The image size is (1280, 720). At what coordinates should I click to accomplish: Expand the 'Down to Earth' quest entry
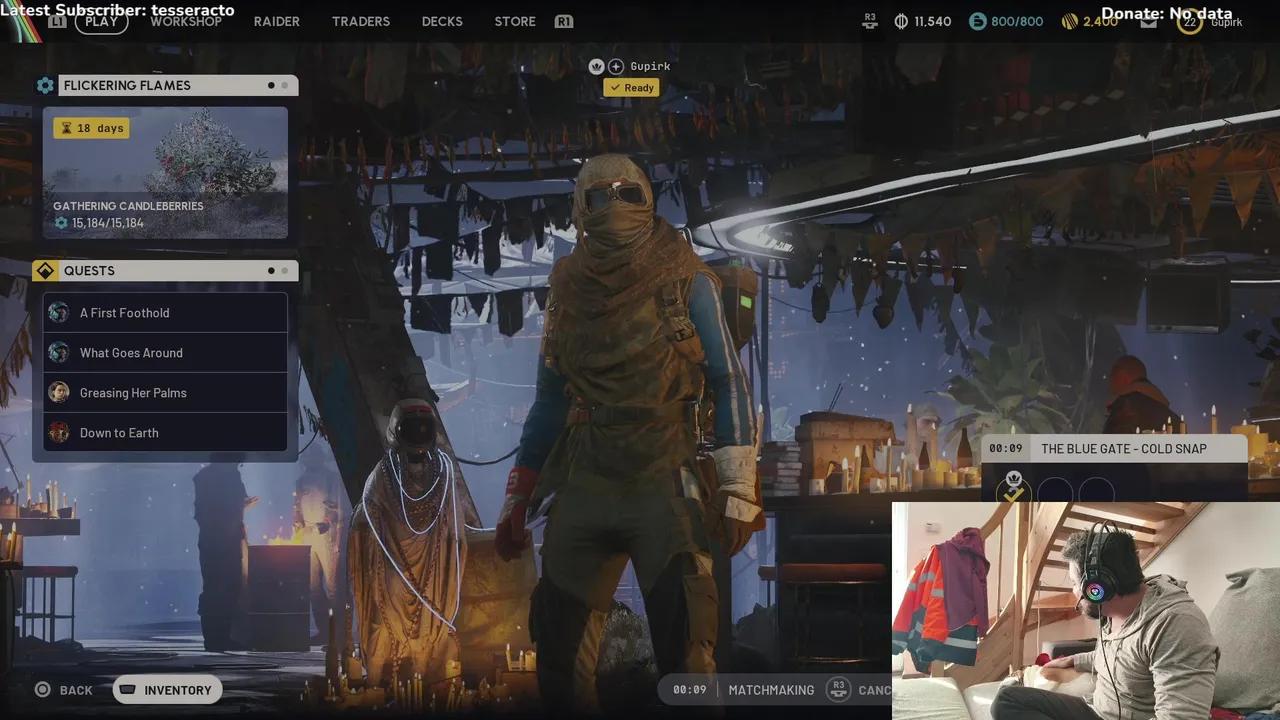coord(165,432)
